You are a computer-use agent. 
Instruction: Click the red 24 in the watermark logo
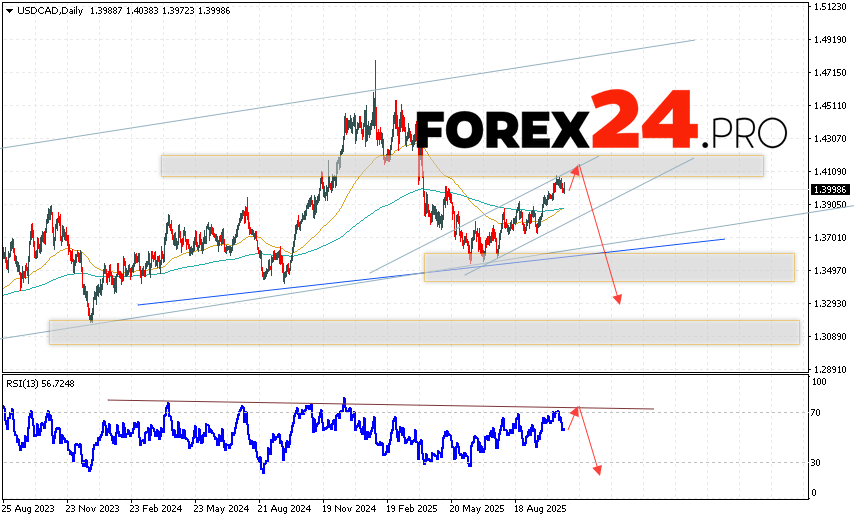coord(644,120)
